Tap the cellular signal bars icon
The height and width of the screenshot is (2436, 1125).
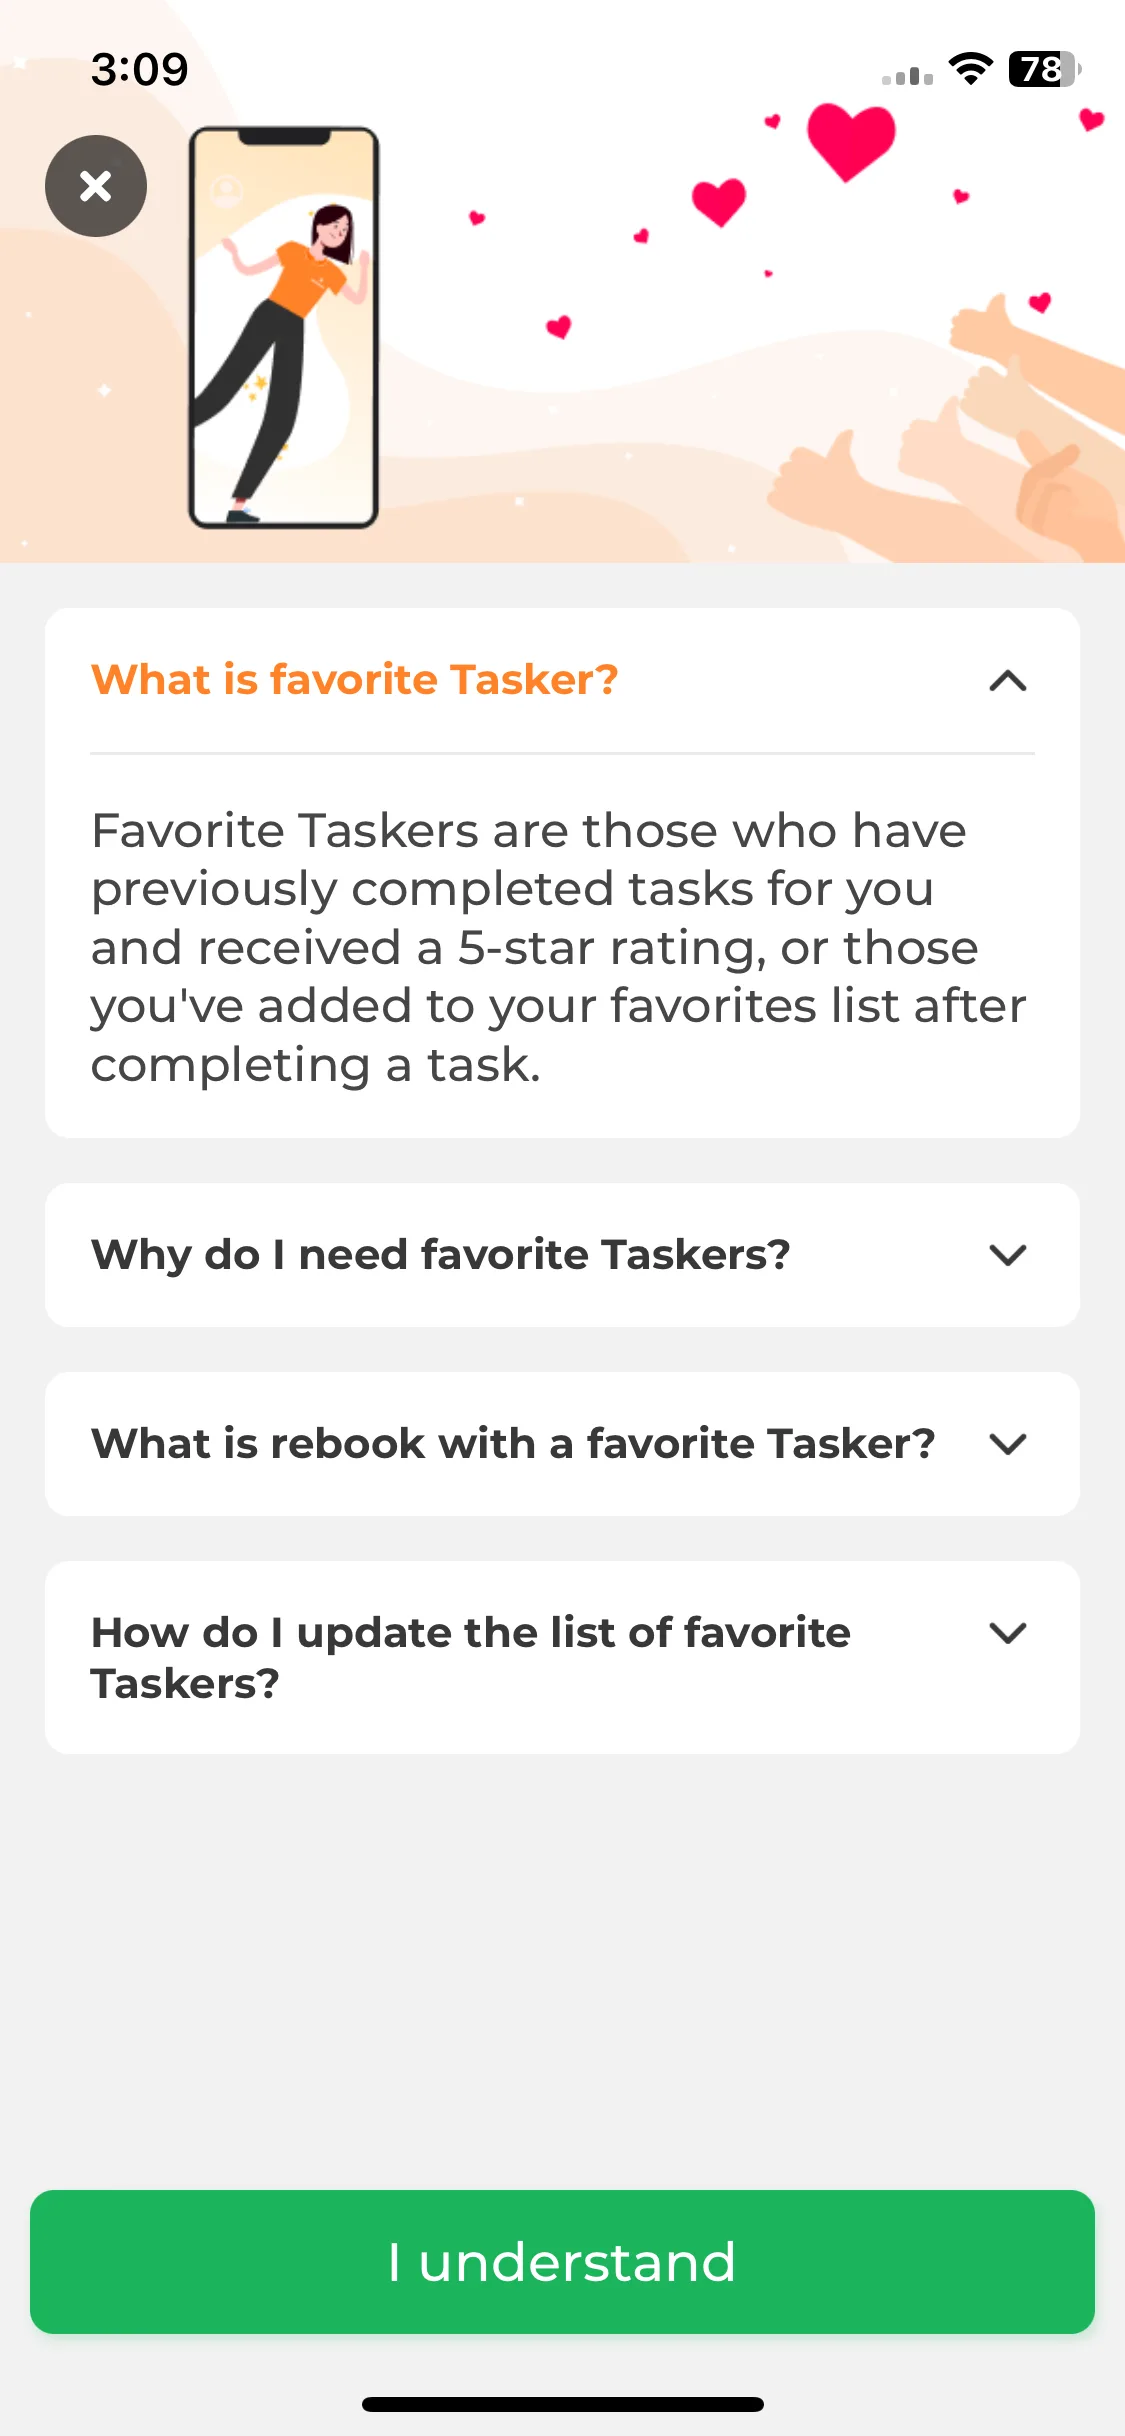pos(907,76)
